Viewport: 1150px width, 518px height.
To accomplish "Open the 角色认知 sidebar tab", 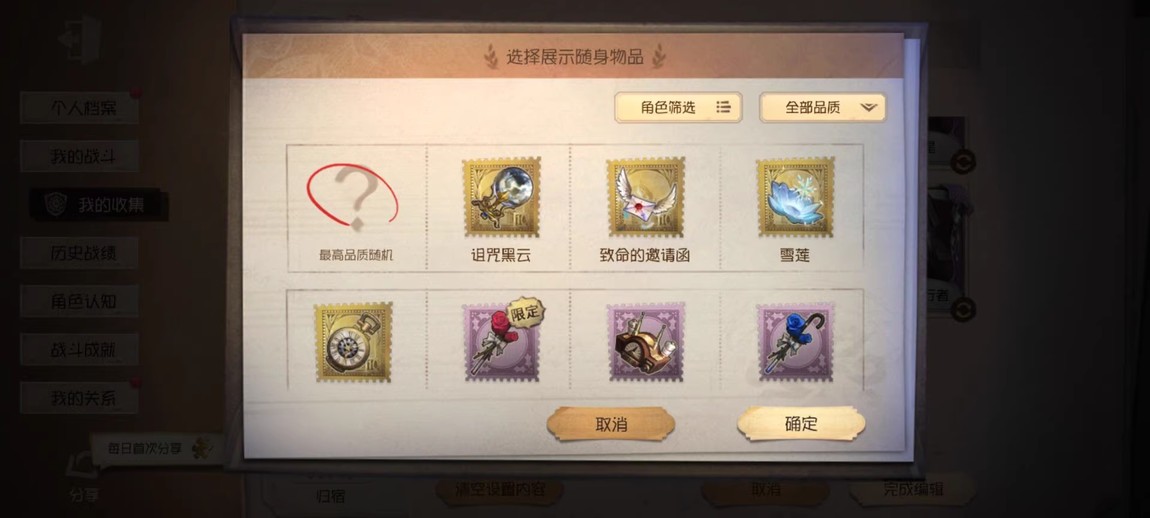I will click(x=80, y=302).
